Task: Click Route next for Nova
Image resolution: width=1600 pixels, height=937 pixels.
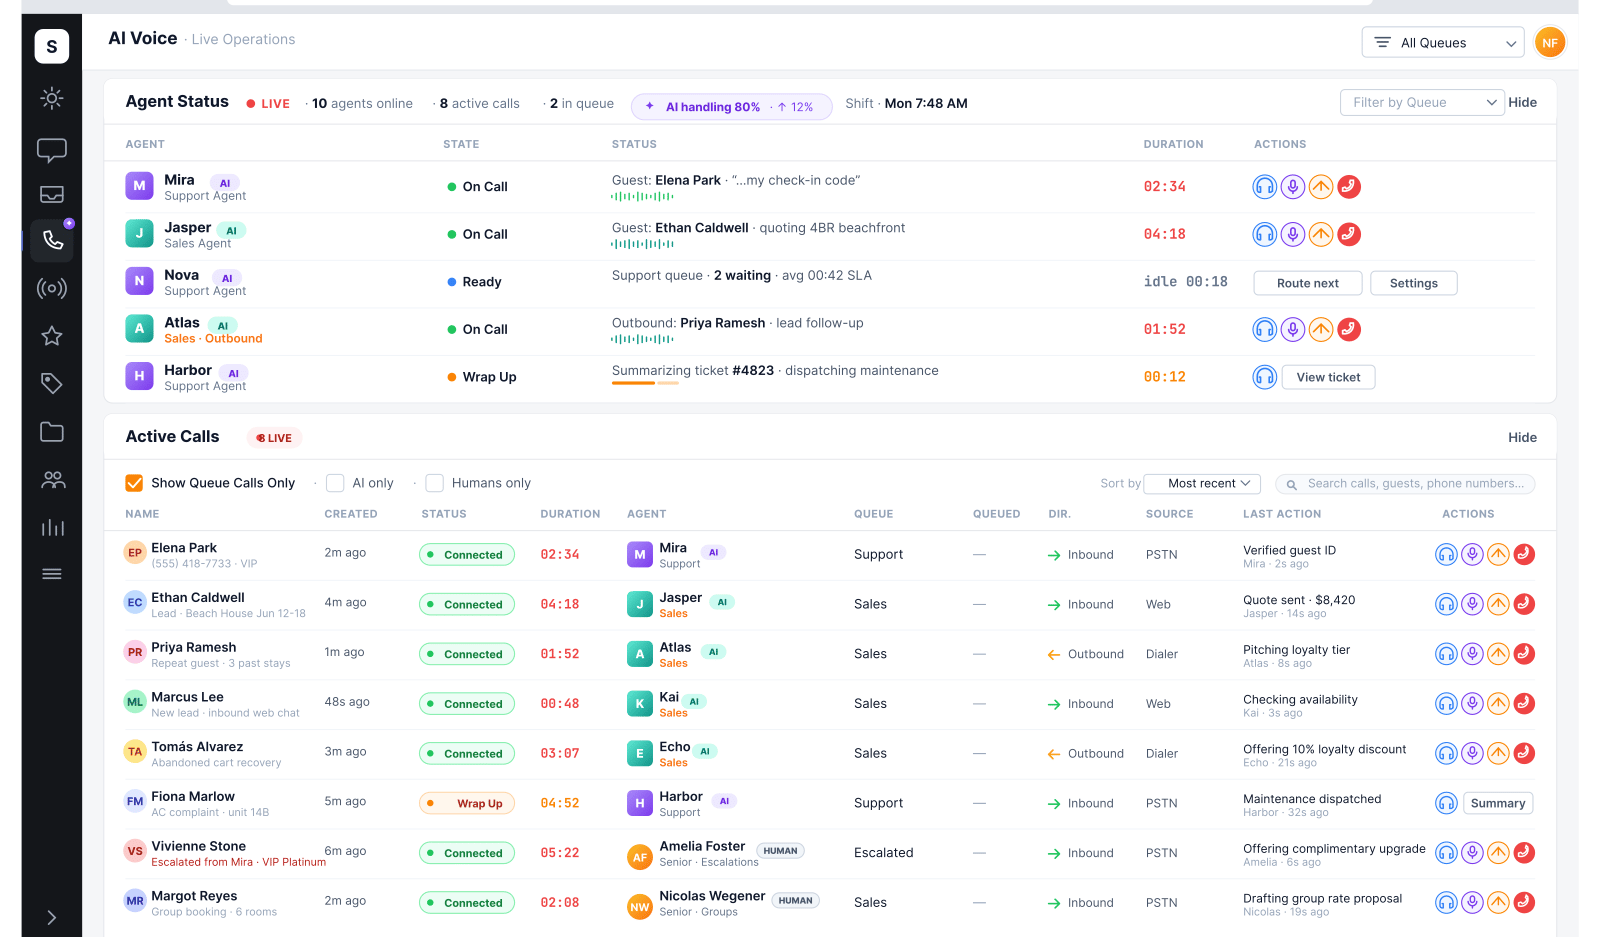Action: (x=1308, y=283)
